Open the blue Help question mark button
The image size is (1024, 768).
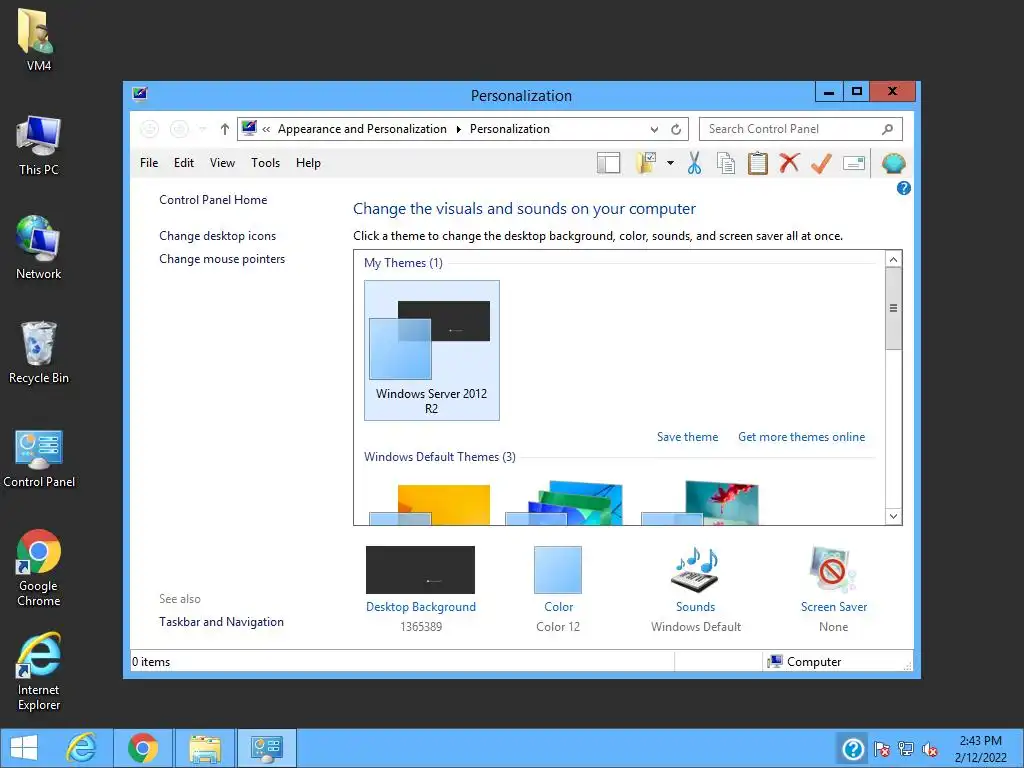904,188
